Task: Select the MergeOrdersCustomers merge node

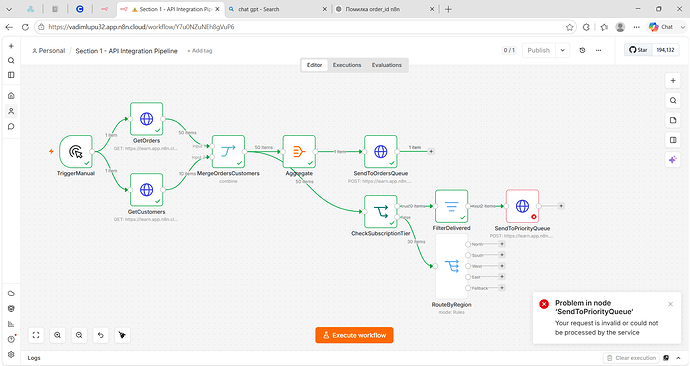Action: coord(228,151)
